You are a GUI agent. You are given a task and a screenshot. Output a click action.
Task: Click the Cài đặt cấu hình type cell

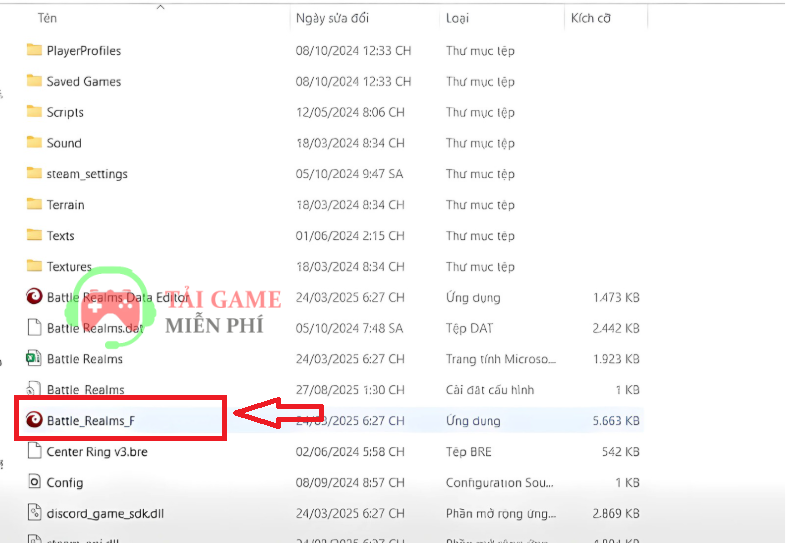490,390
